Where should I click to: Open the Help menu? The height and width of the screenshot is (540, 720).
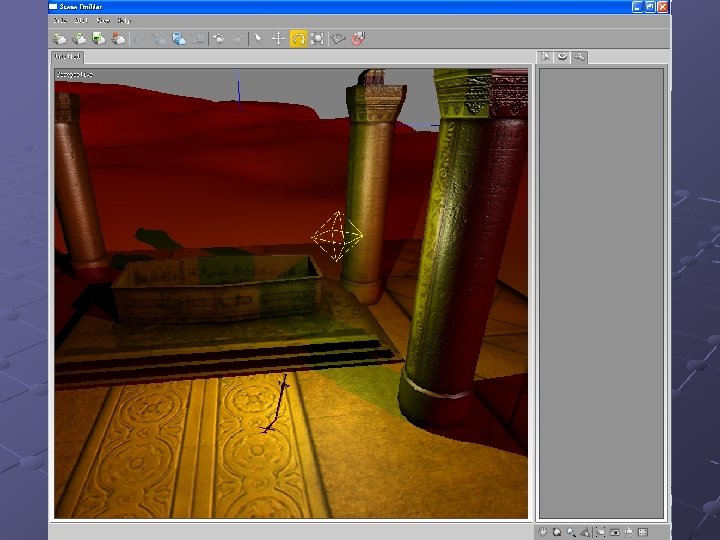pos(124,20)
